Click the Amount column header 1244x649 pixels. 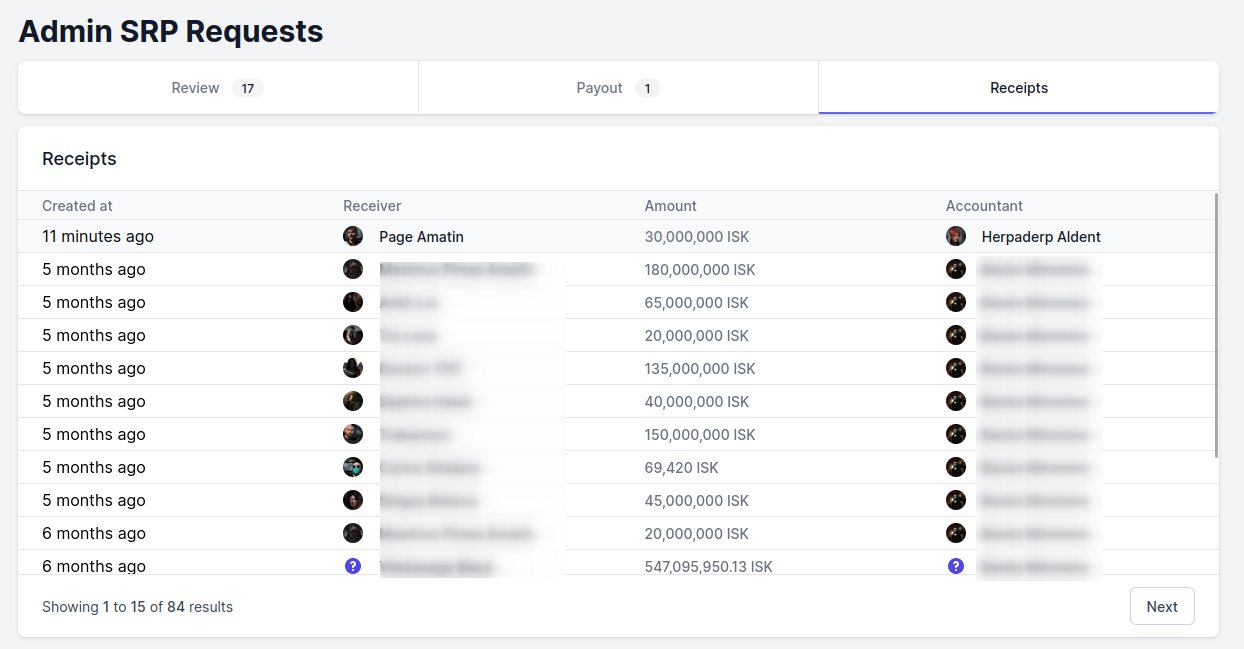[x=670, y=206]
